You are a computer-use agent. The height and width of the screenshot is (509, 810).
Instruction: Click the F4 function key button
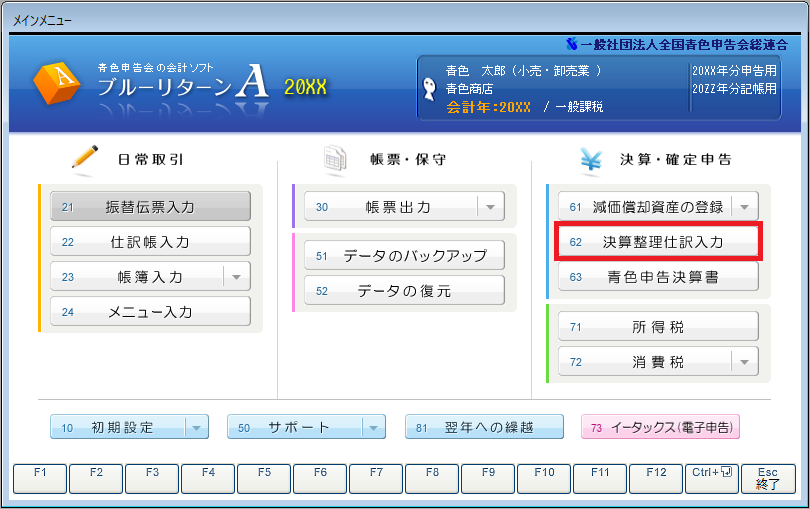208,479
